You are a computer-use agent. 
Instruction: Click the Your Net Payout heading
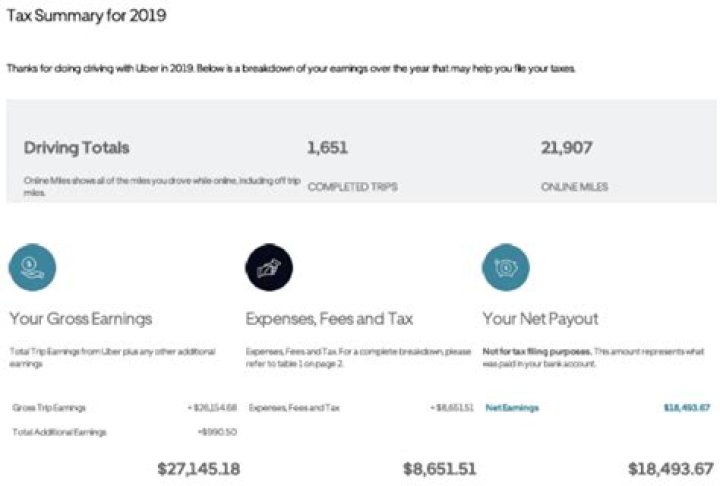pyautogui.click(x=540, y=319)
